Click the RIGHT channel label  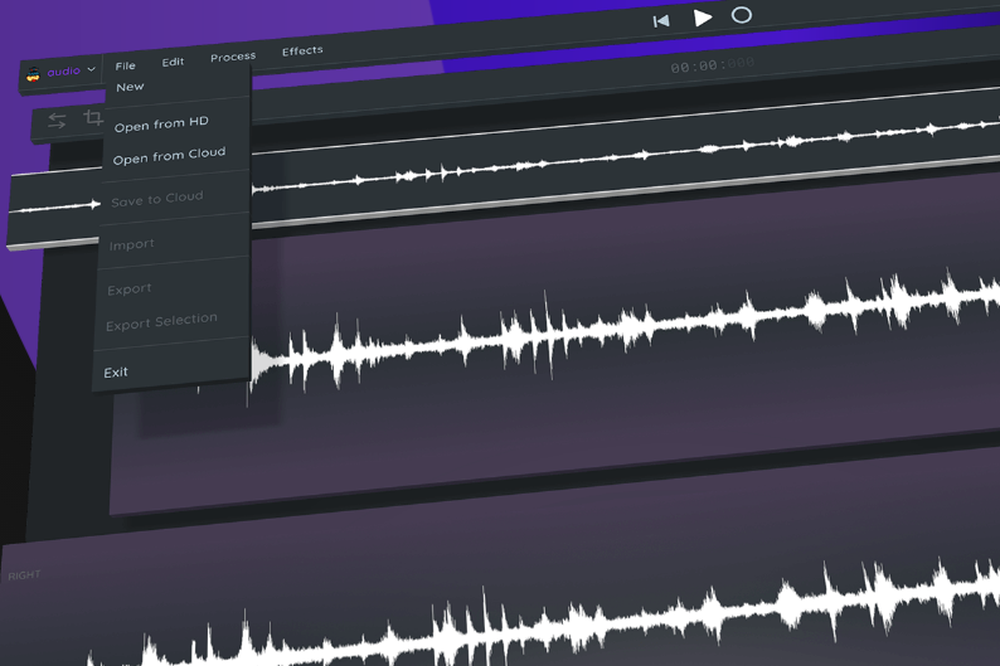[x=24, y=575]
